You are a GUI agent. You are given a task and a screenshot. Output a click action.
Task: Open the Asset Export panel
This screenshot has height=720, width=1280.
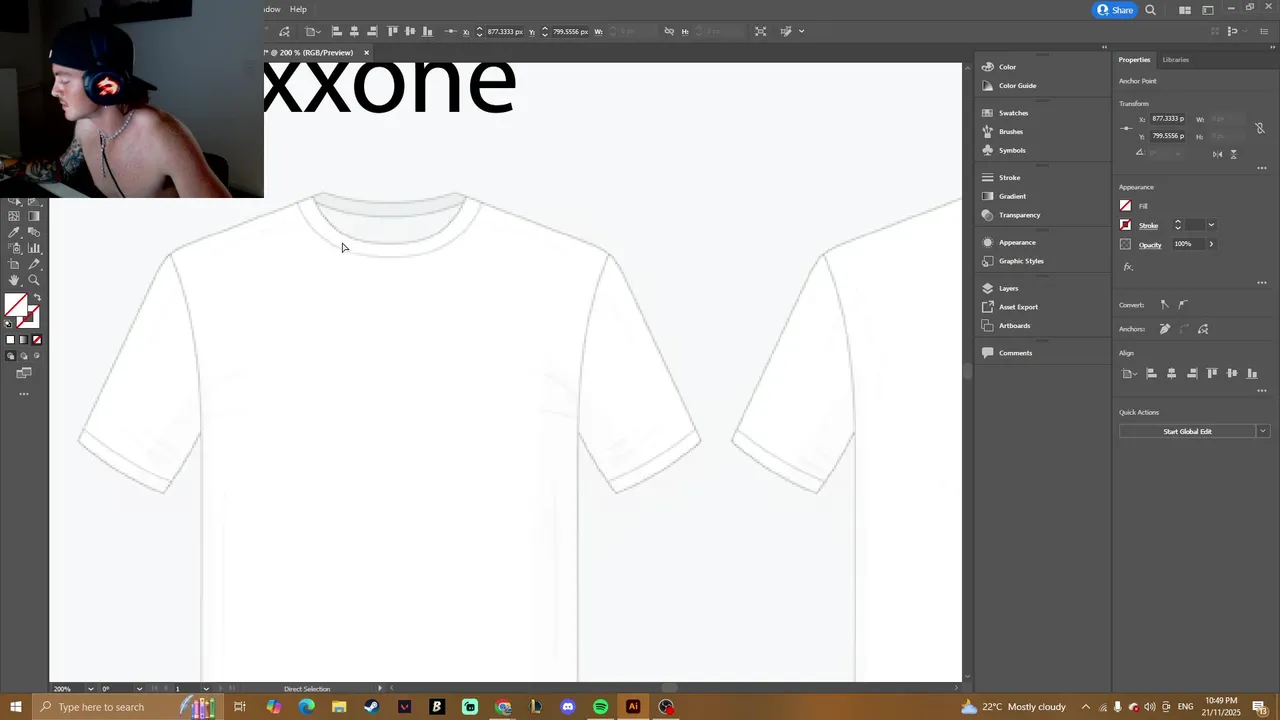click(1018, 307)
